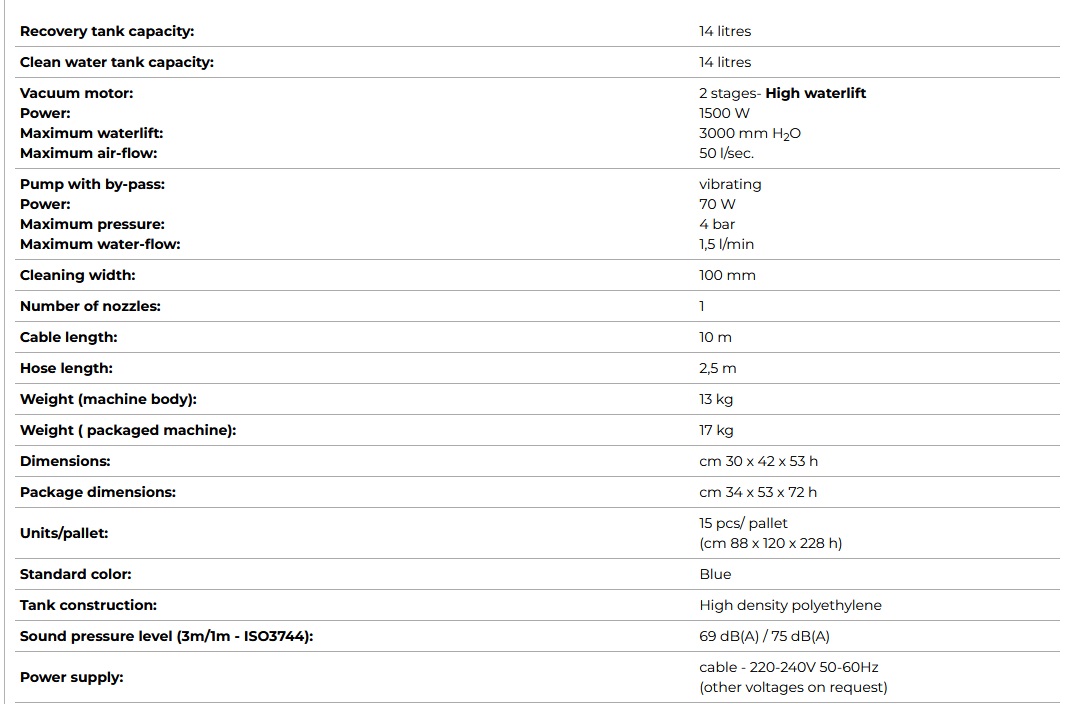
Task: Click the '15 pcs/ pallet' value
Action: [x=743, y=523]
